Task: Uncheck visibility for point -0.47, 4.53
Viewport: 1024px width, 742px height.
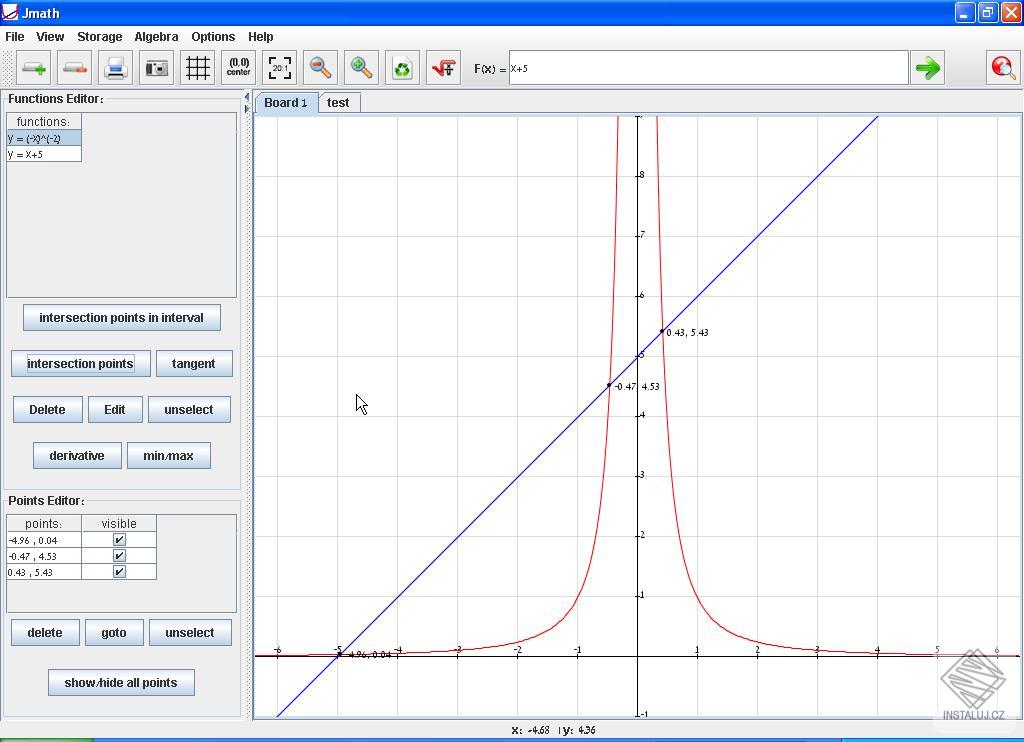Action: (119, 555)
